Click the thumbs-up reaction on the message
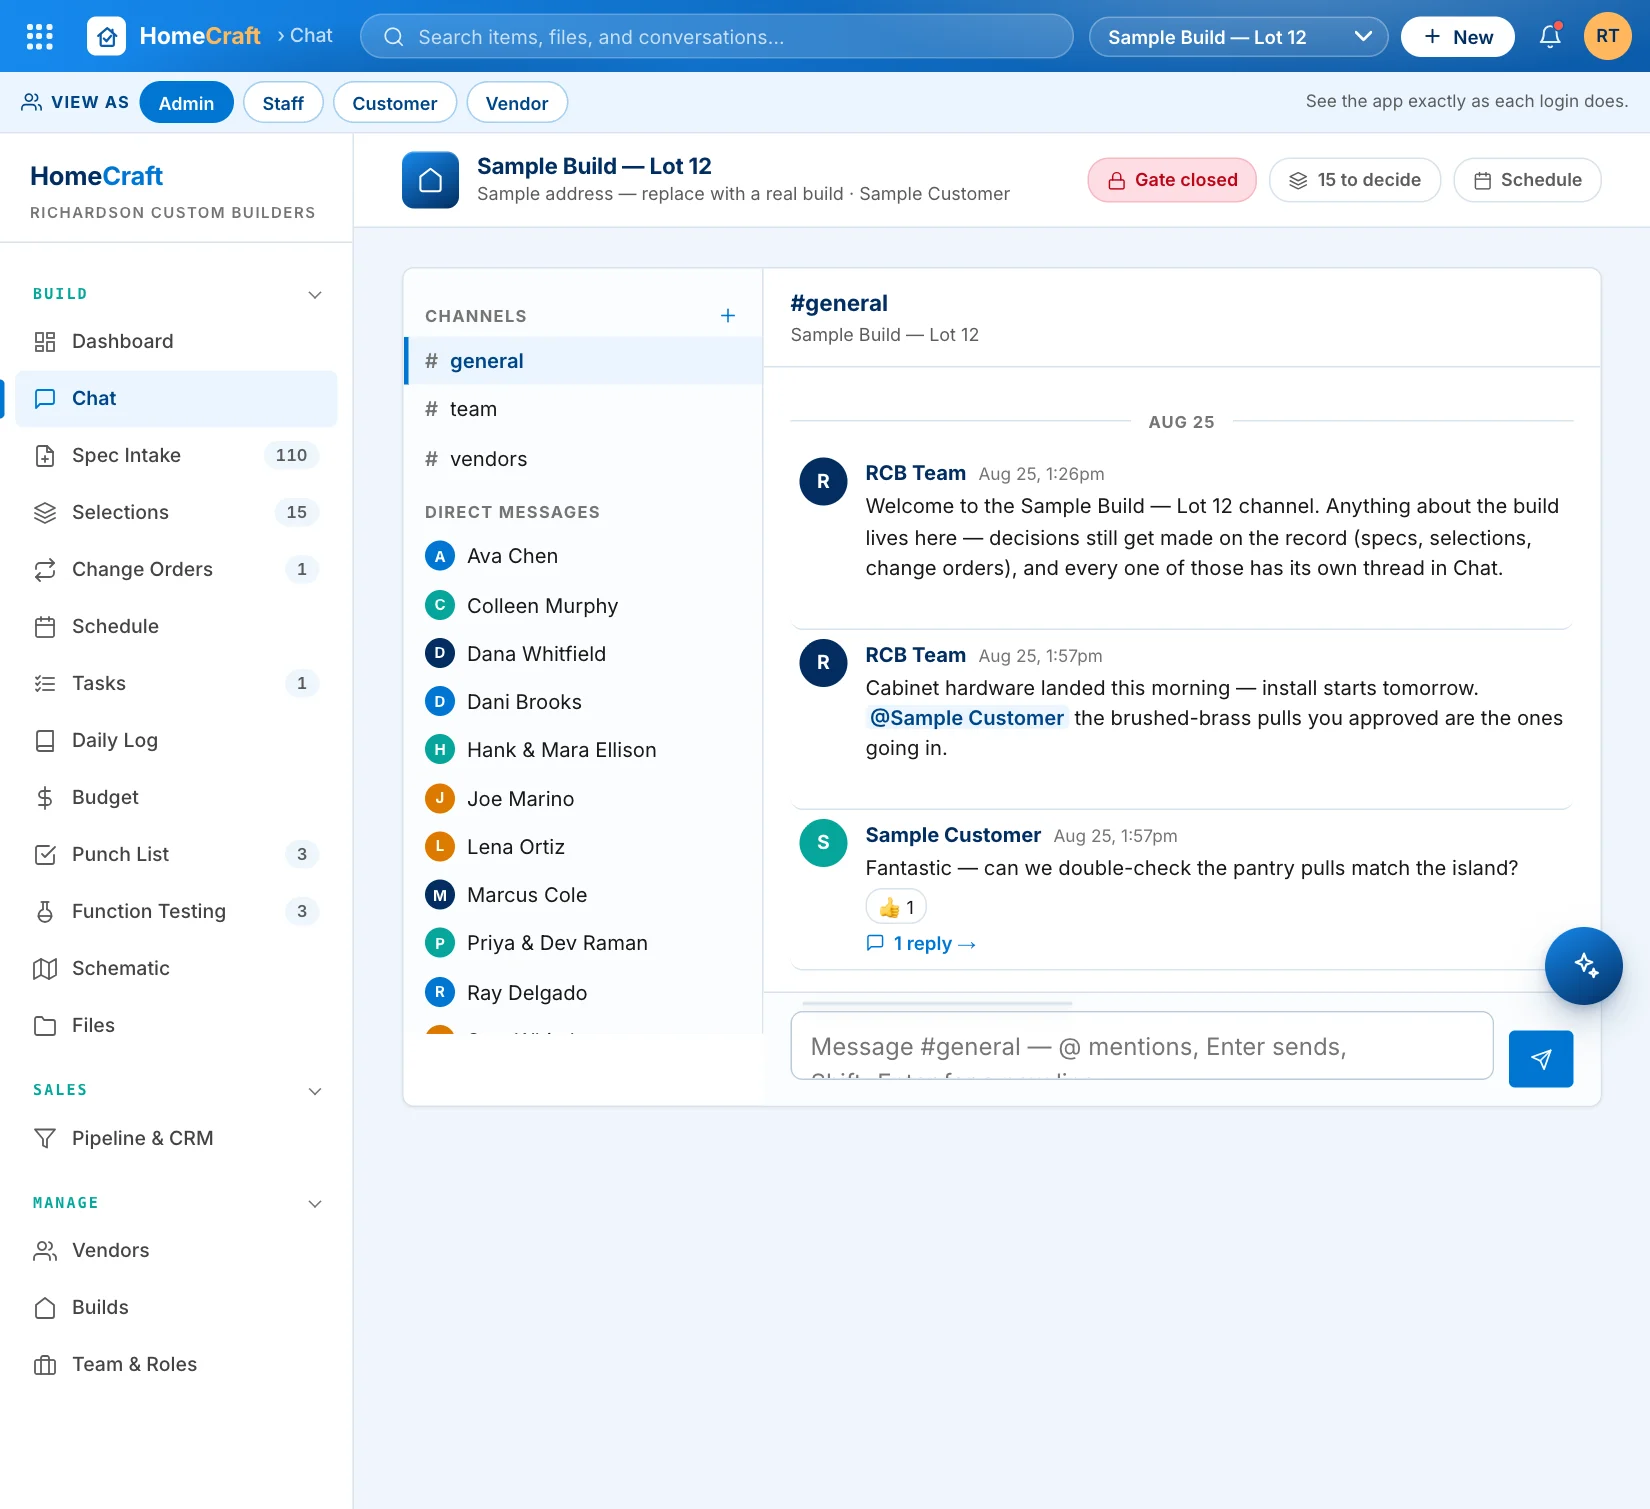1650x1509 pixels. click(896, 907)
